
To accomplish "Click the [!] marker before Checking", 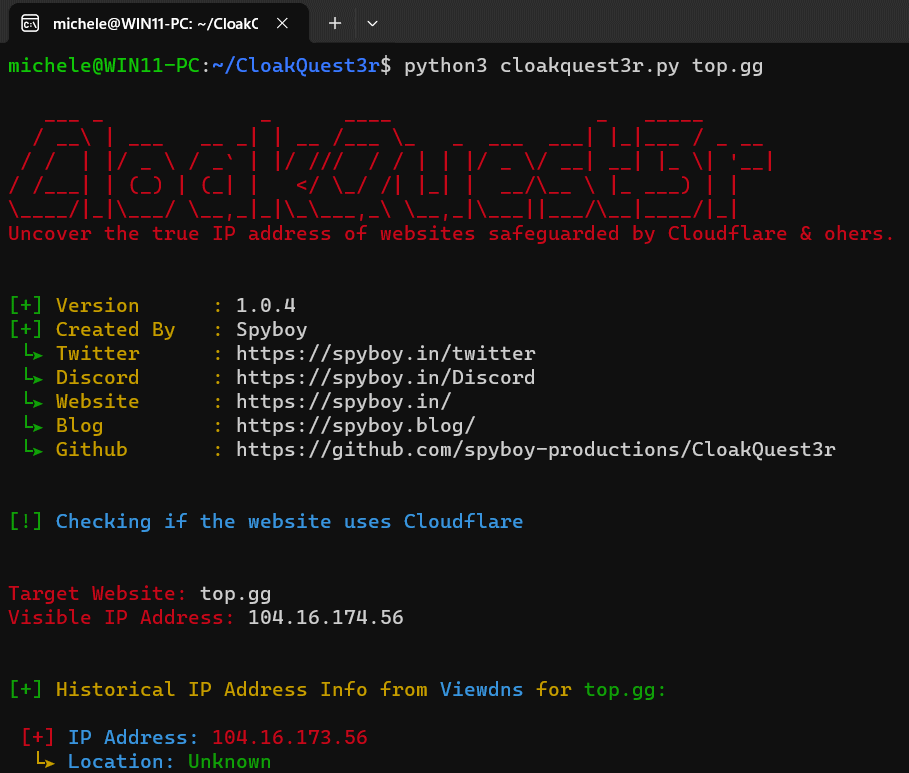I will 26,521.
